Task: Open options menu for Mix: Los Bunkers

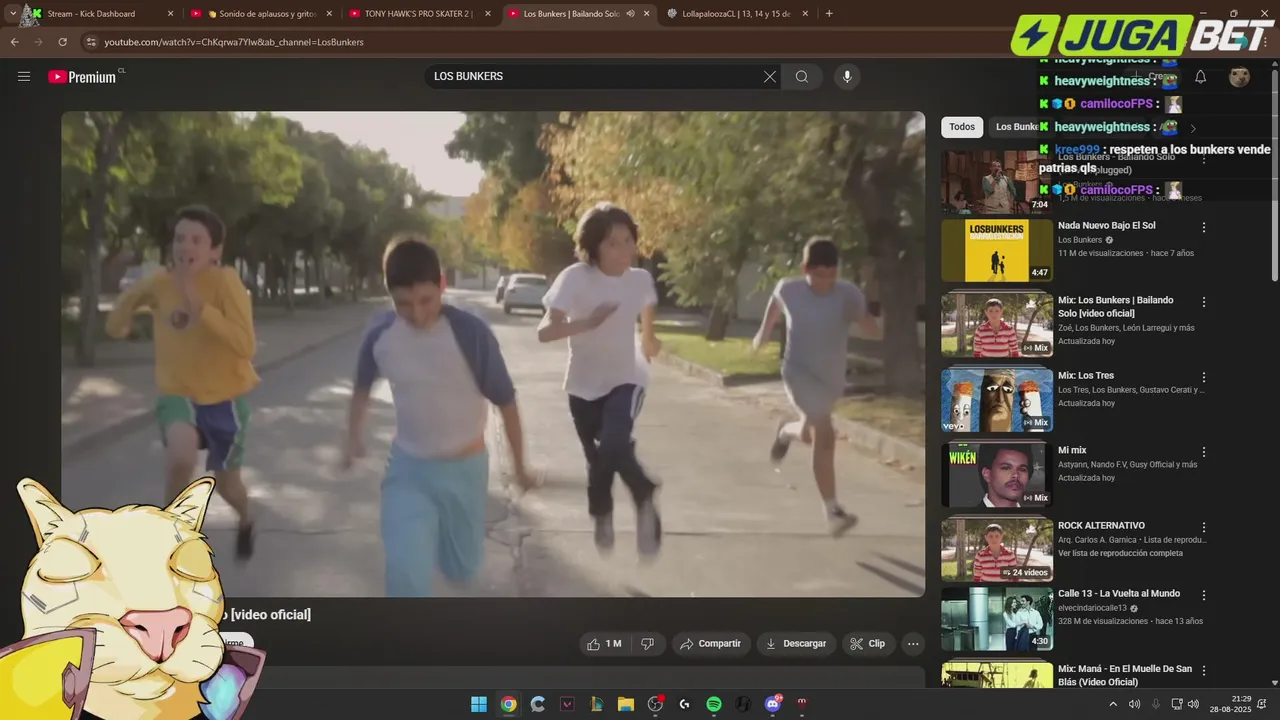Action: (x=1204, y=302)
